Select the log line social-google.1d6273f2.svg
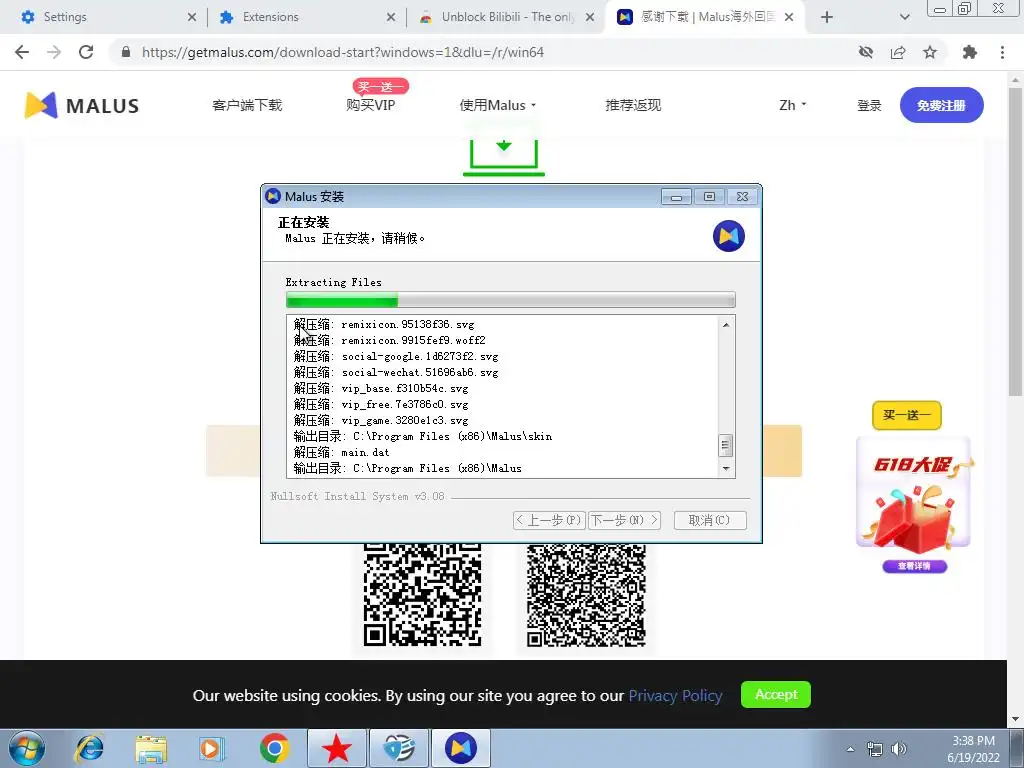The image size is (1024, 768). tap(396, 357)
